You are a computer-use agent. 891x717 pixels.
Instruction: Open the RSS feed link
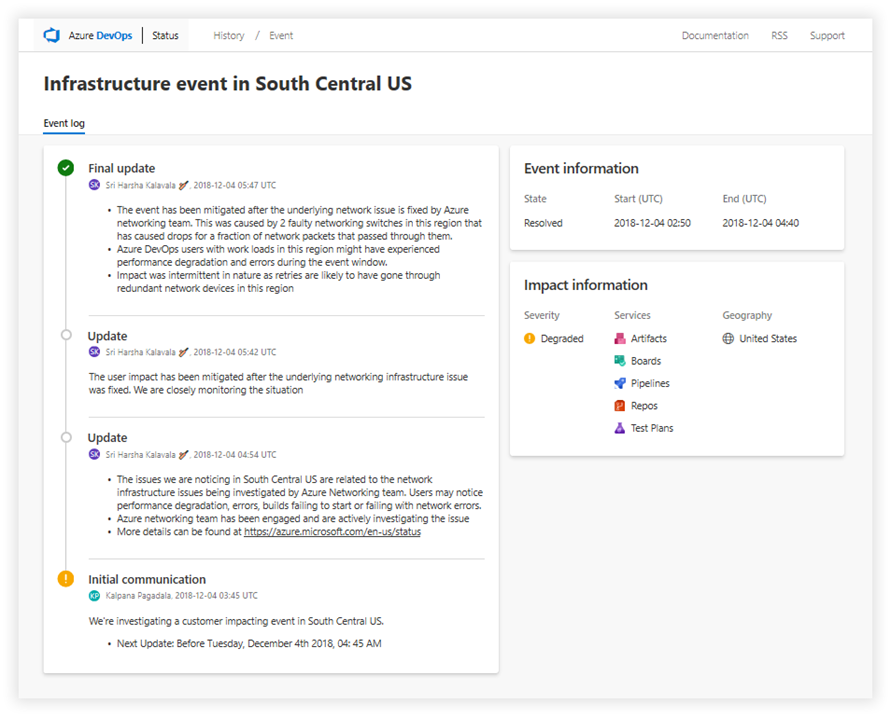point(779,35)
